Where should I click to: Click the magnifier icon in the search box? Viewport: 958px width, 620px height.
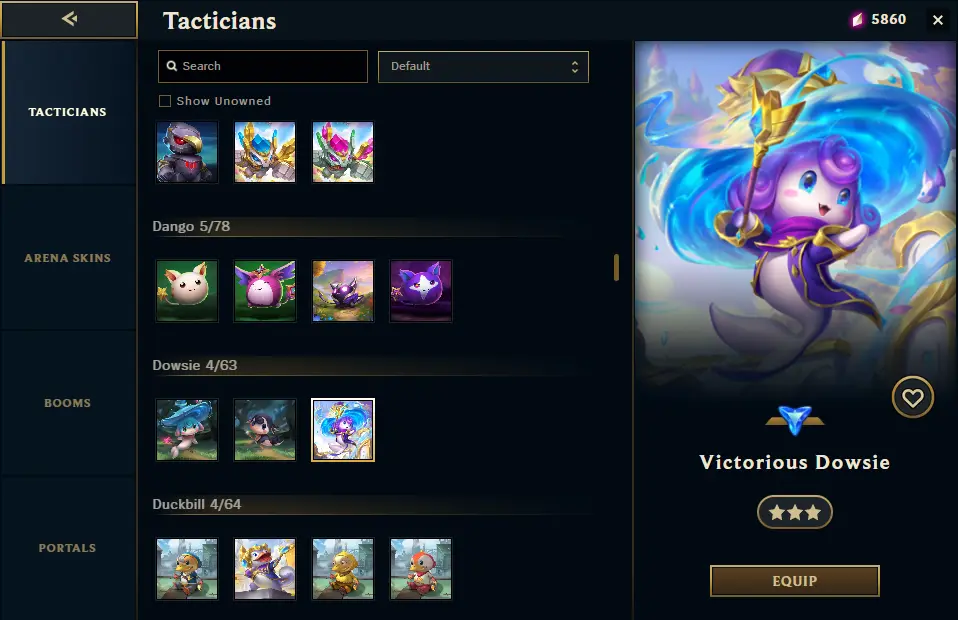click(x=172, y=66)
